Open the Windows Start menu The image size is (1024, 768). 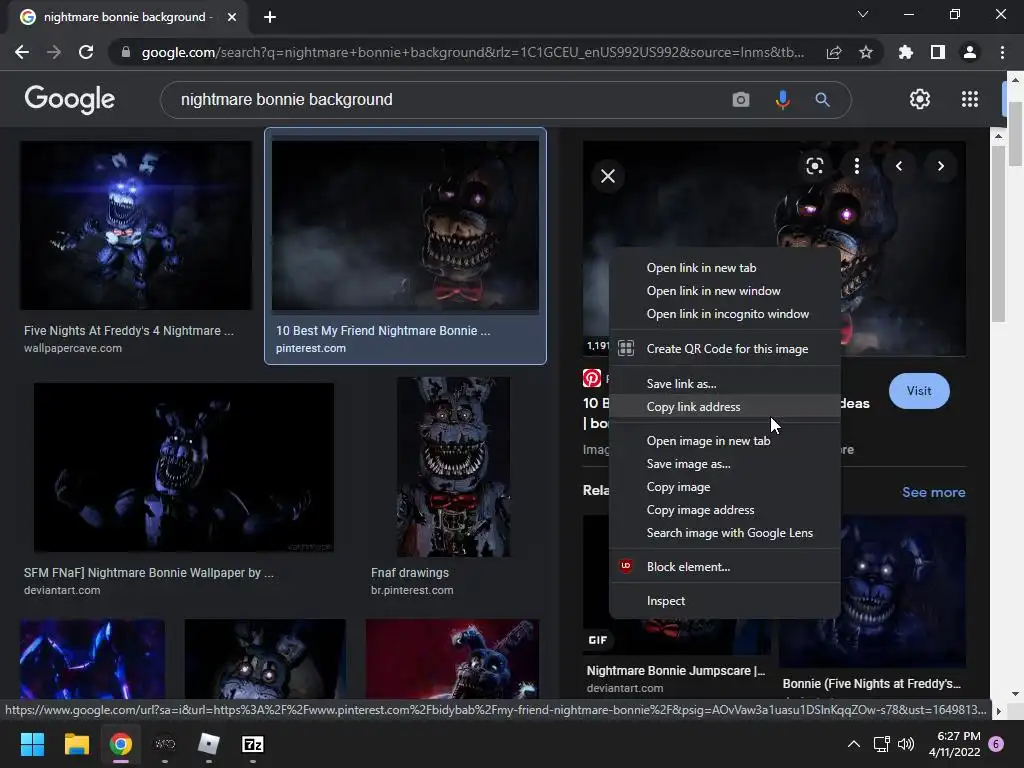tap(32, 744)
